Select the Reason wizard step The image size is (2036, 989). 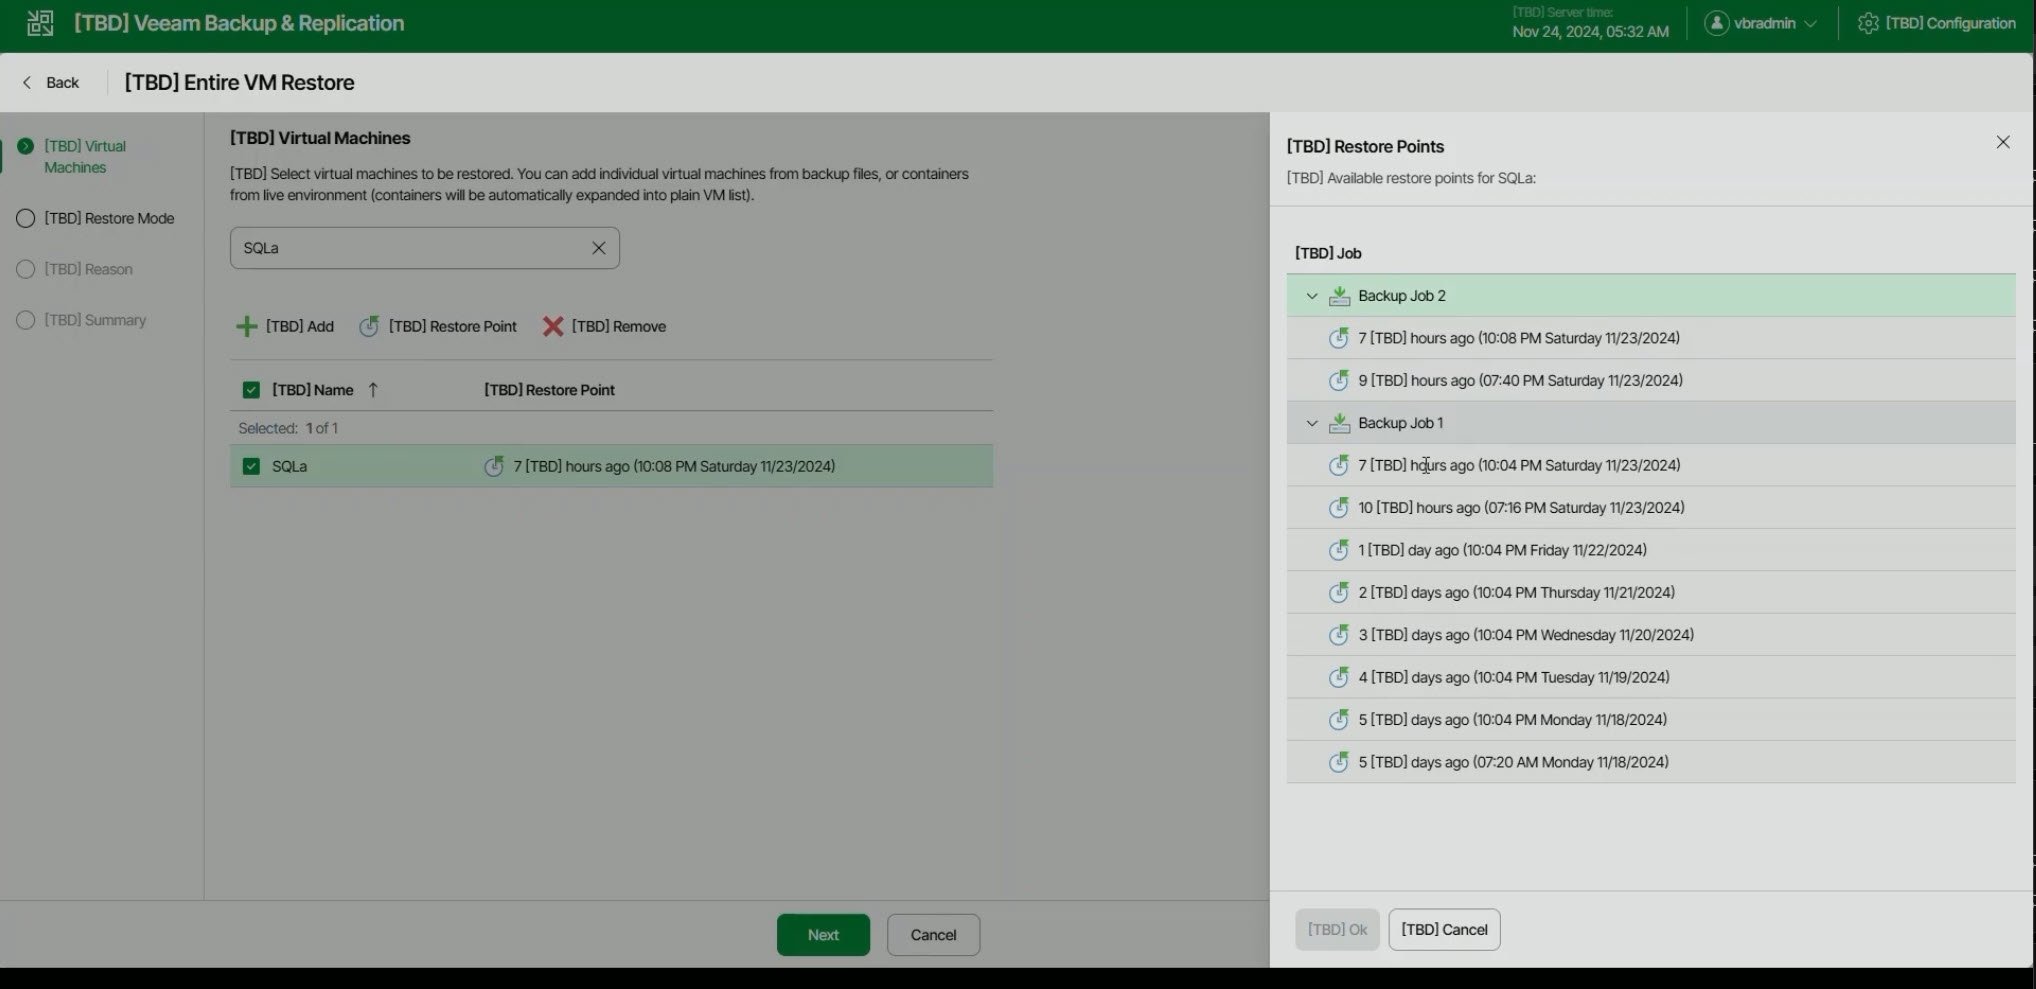(x=75, y=269)
